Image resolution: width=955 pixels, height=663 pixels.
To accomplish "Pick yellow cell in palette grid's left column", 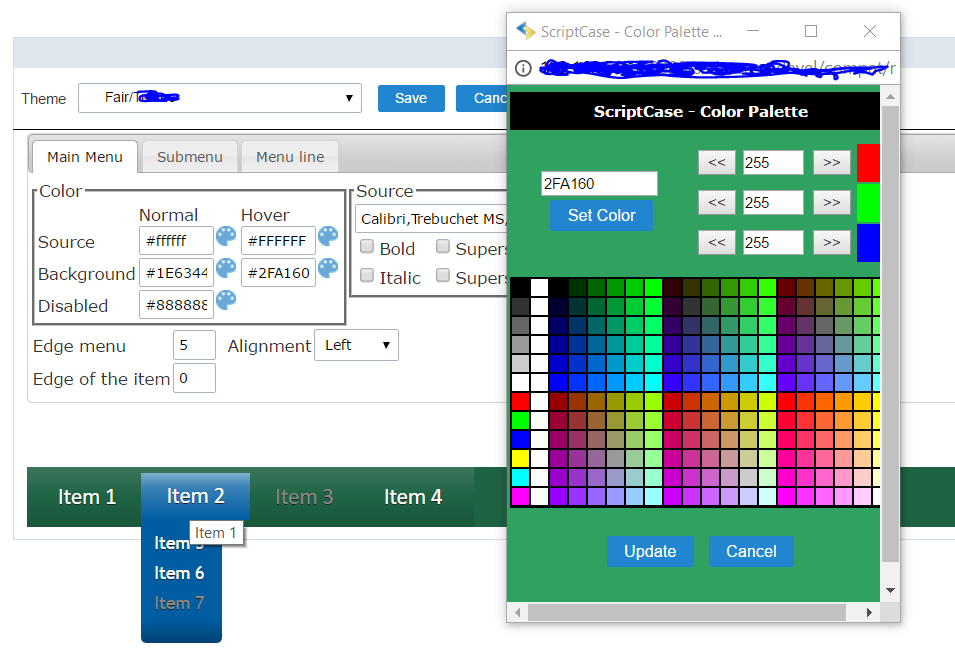I will pyautogui.click(x=520, y=458).
